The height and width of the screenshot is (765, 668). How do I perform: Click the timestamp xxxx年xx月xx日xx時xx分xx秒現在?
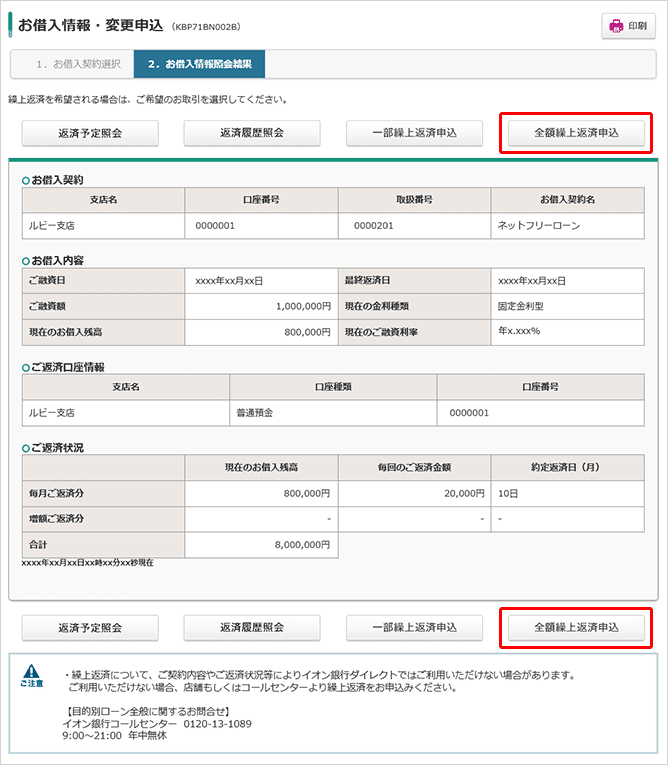[88, 563]
